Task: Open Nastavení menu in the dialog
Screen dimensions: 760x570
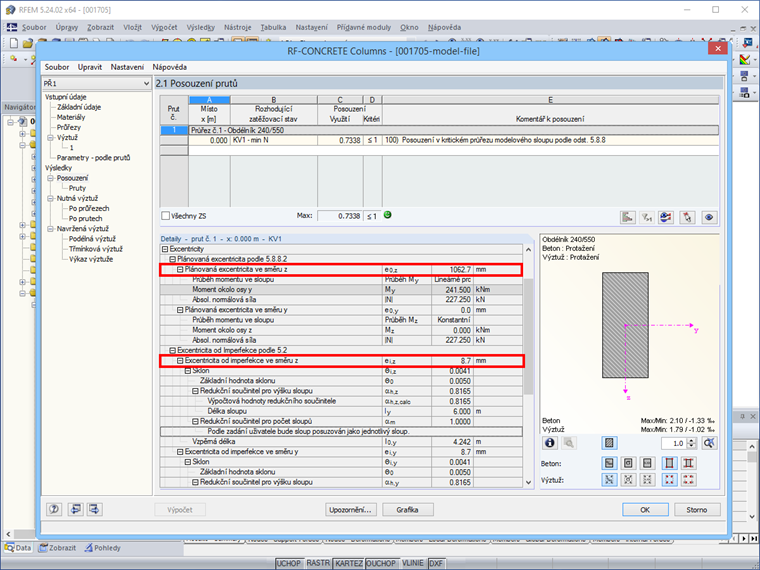Action: click(127, 67)
